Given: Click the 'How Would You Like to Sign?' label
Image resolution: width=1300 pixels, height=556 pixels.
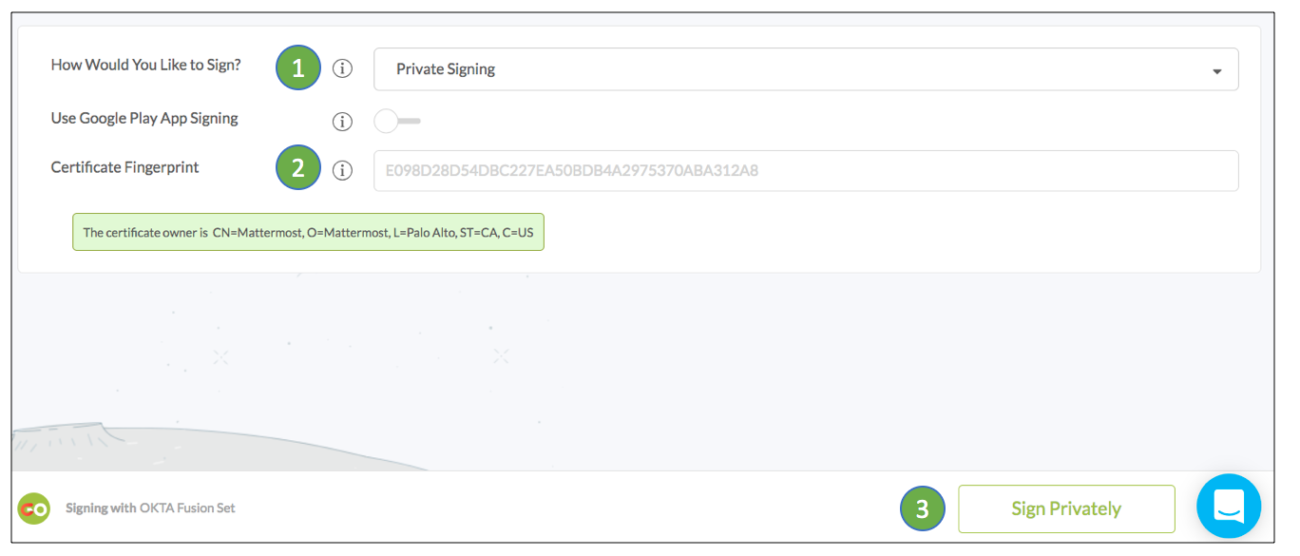Looking at the screenshot, I should [x=146, y=65].
